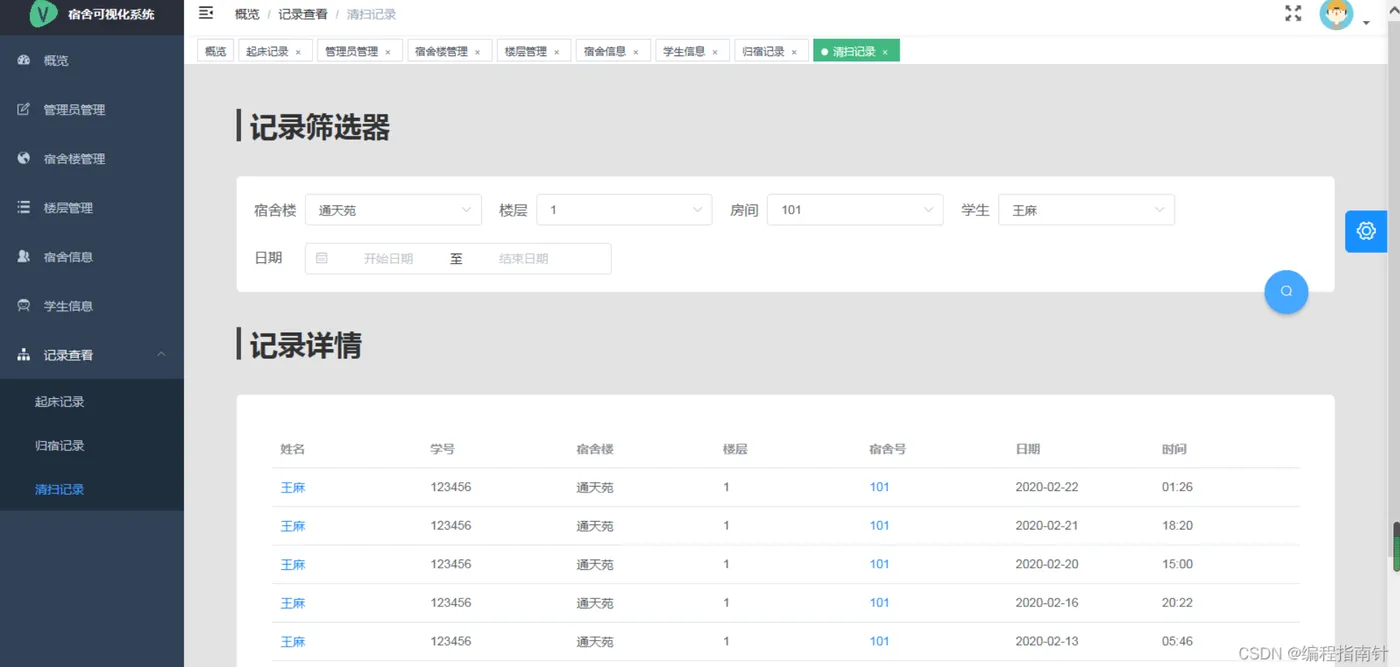Click the 管理员管理 edit icon
Screen dimensions: 1400x667
pos(24,110)
